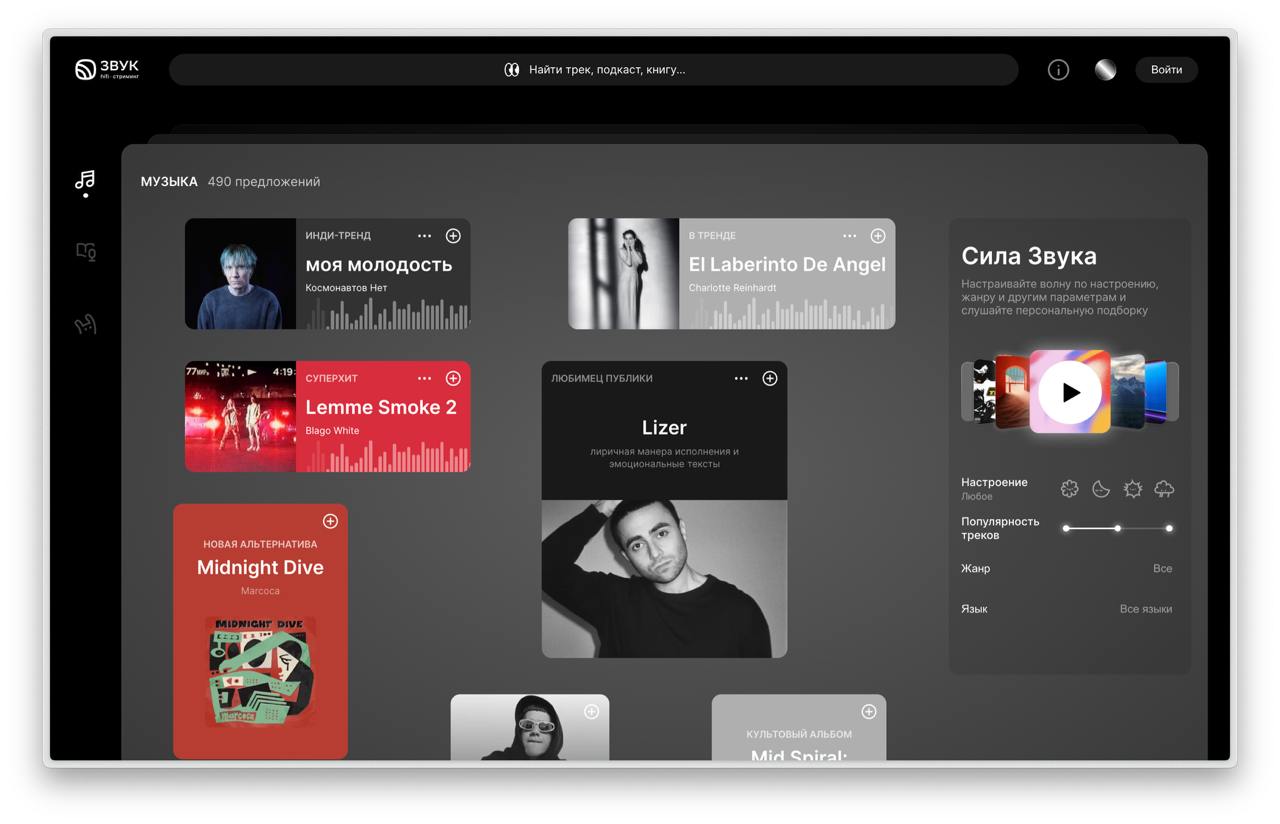Click the 490 предложений count
The width and height of the screenshot is (1280, 824).
[x=264, y=182]
